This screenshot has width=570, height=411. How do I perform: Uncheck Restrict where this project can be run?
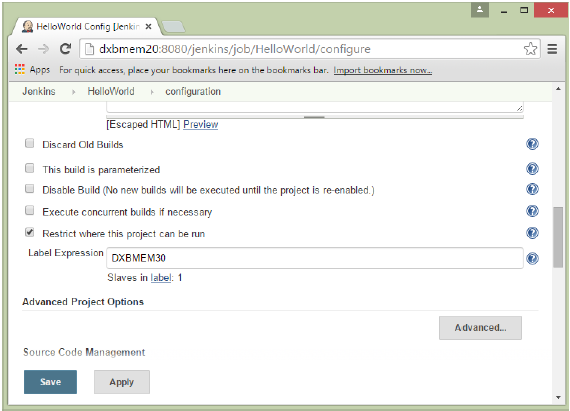click(x=29, y=232)
